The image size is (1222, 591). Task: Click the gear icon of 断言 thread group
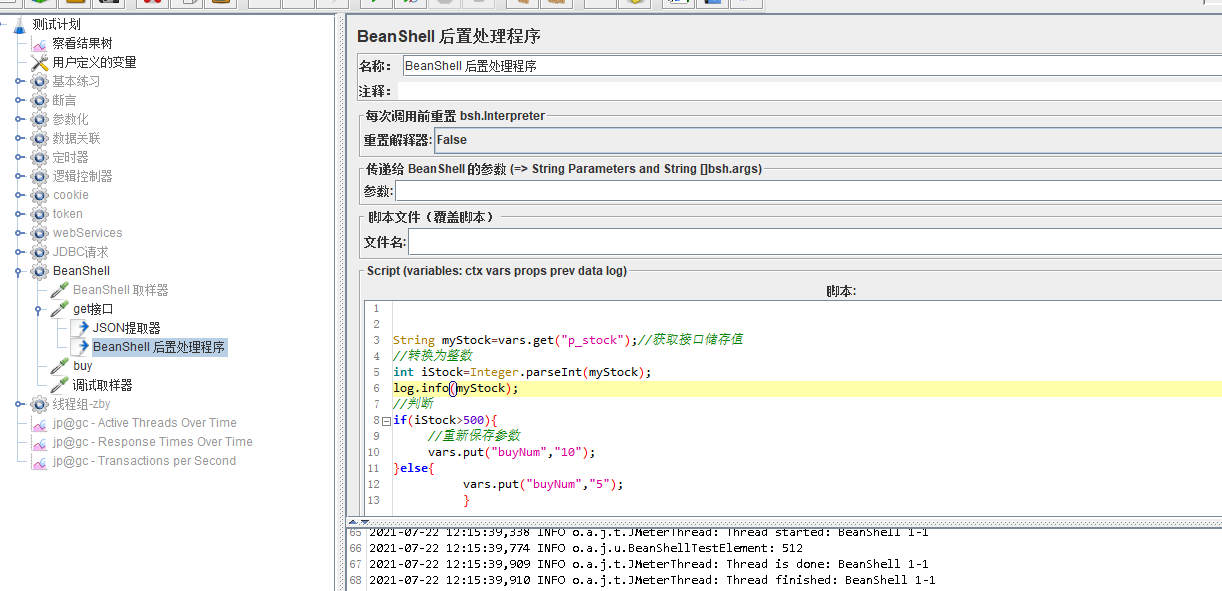(39, 100)
